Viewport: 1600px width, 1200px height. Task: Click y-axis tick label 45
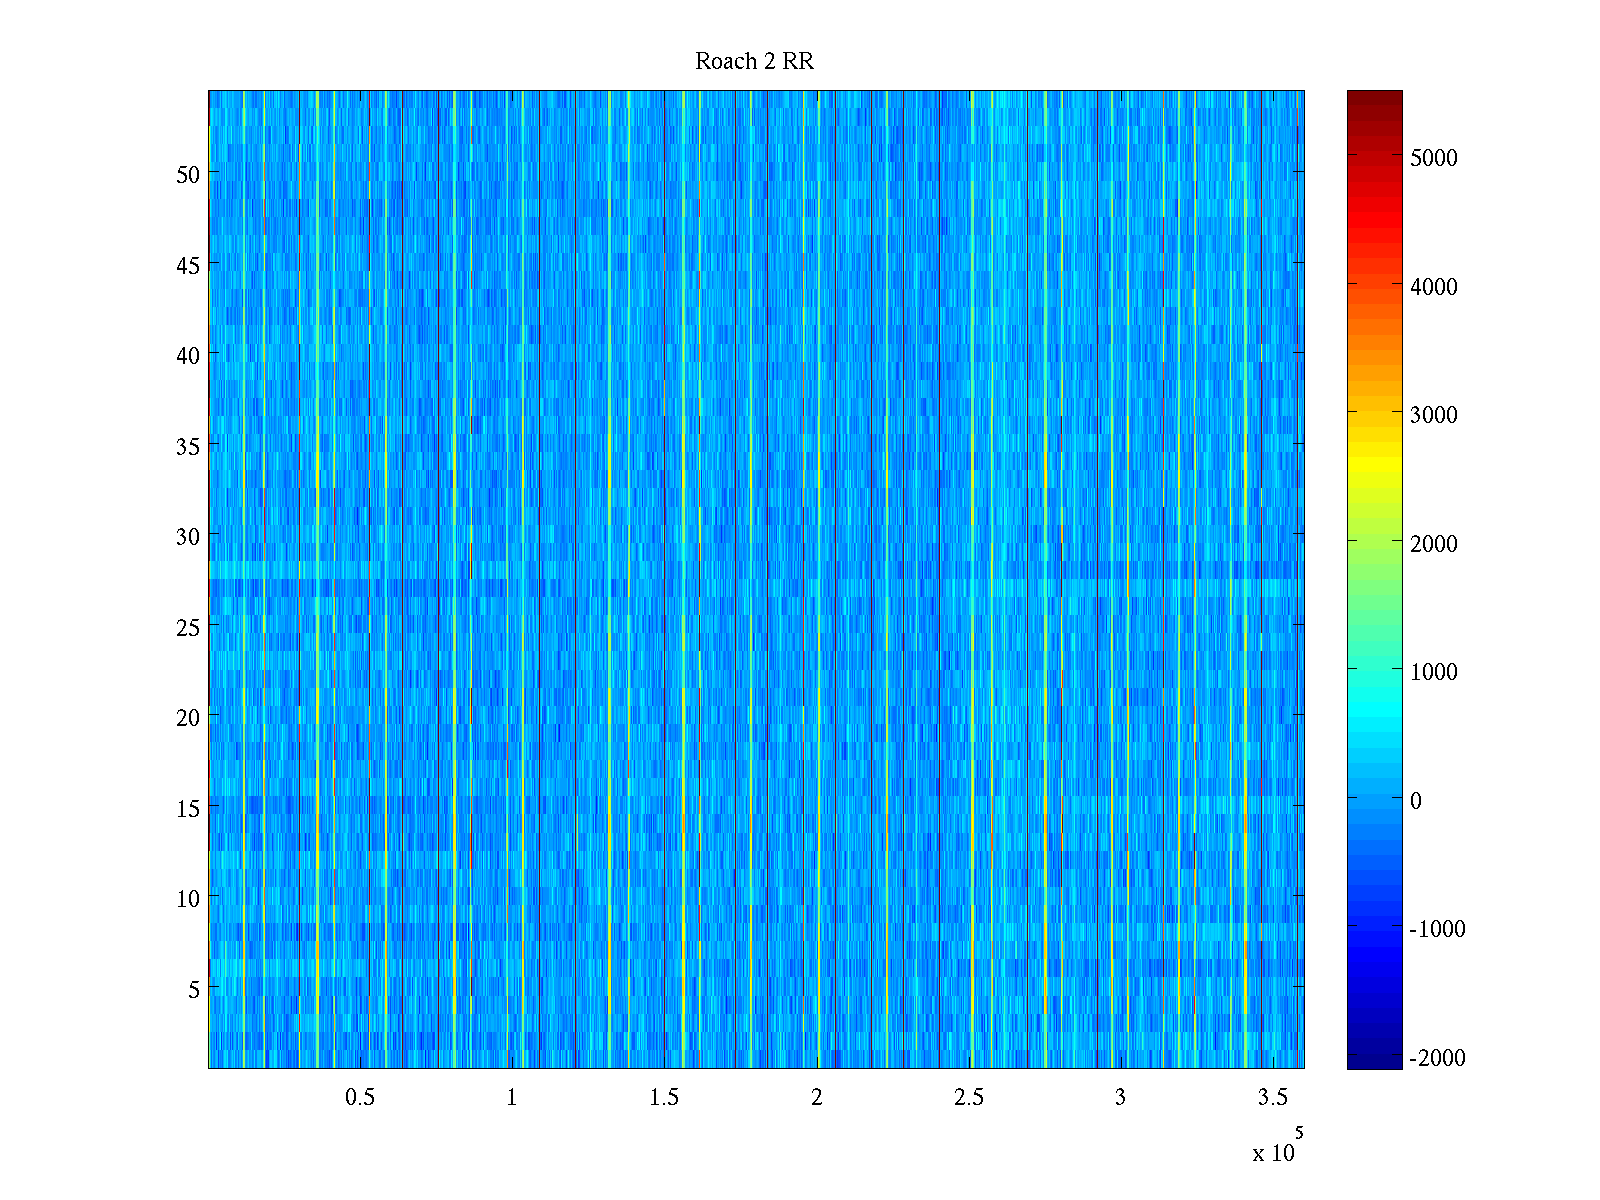188,265
